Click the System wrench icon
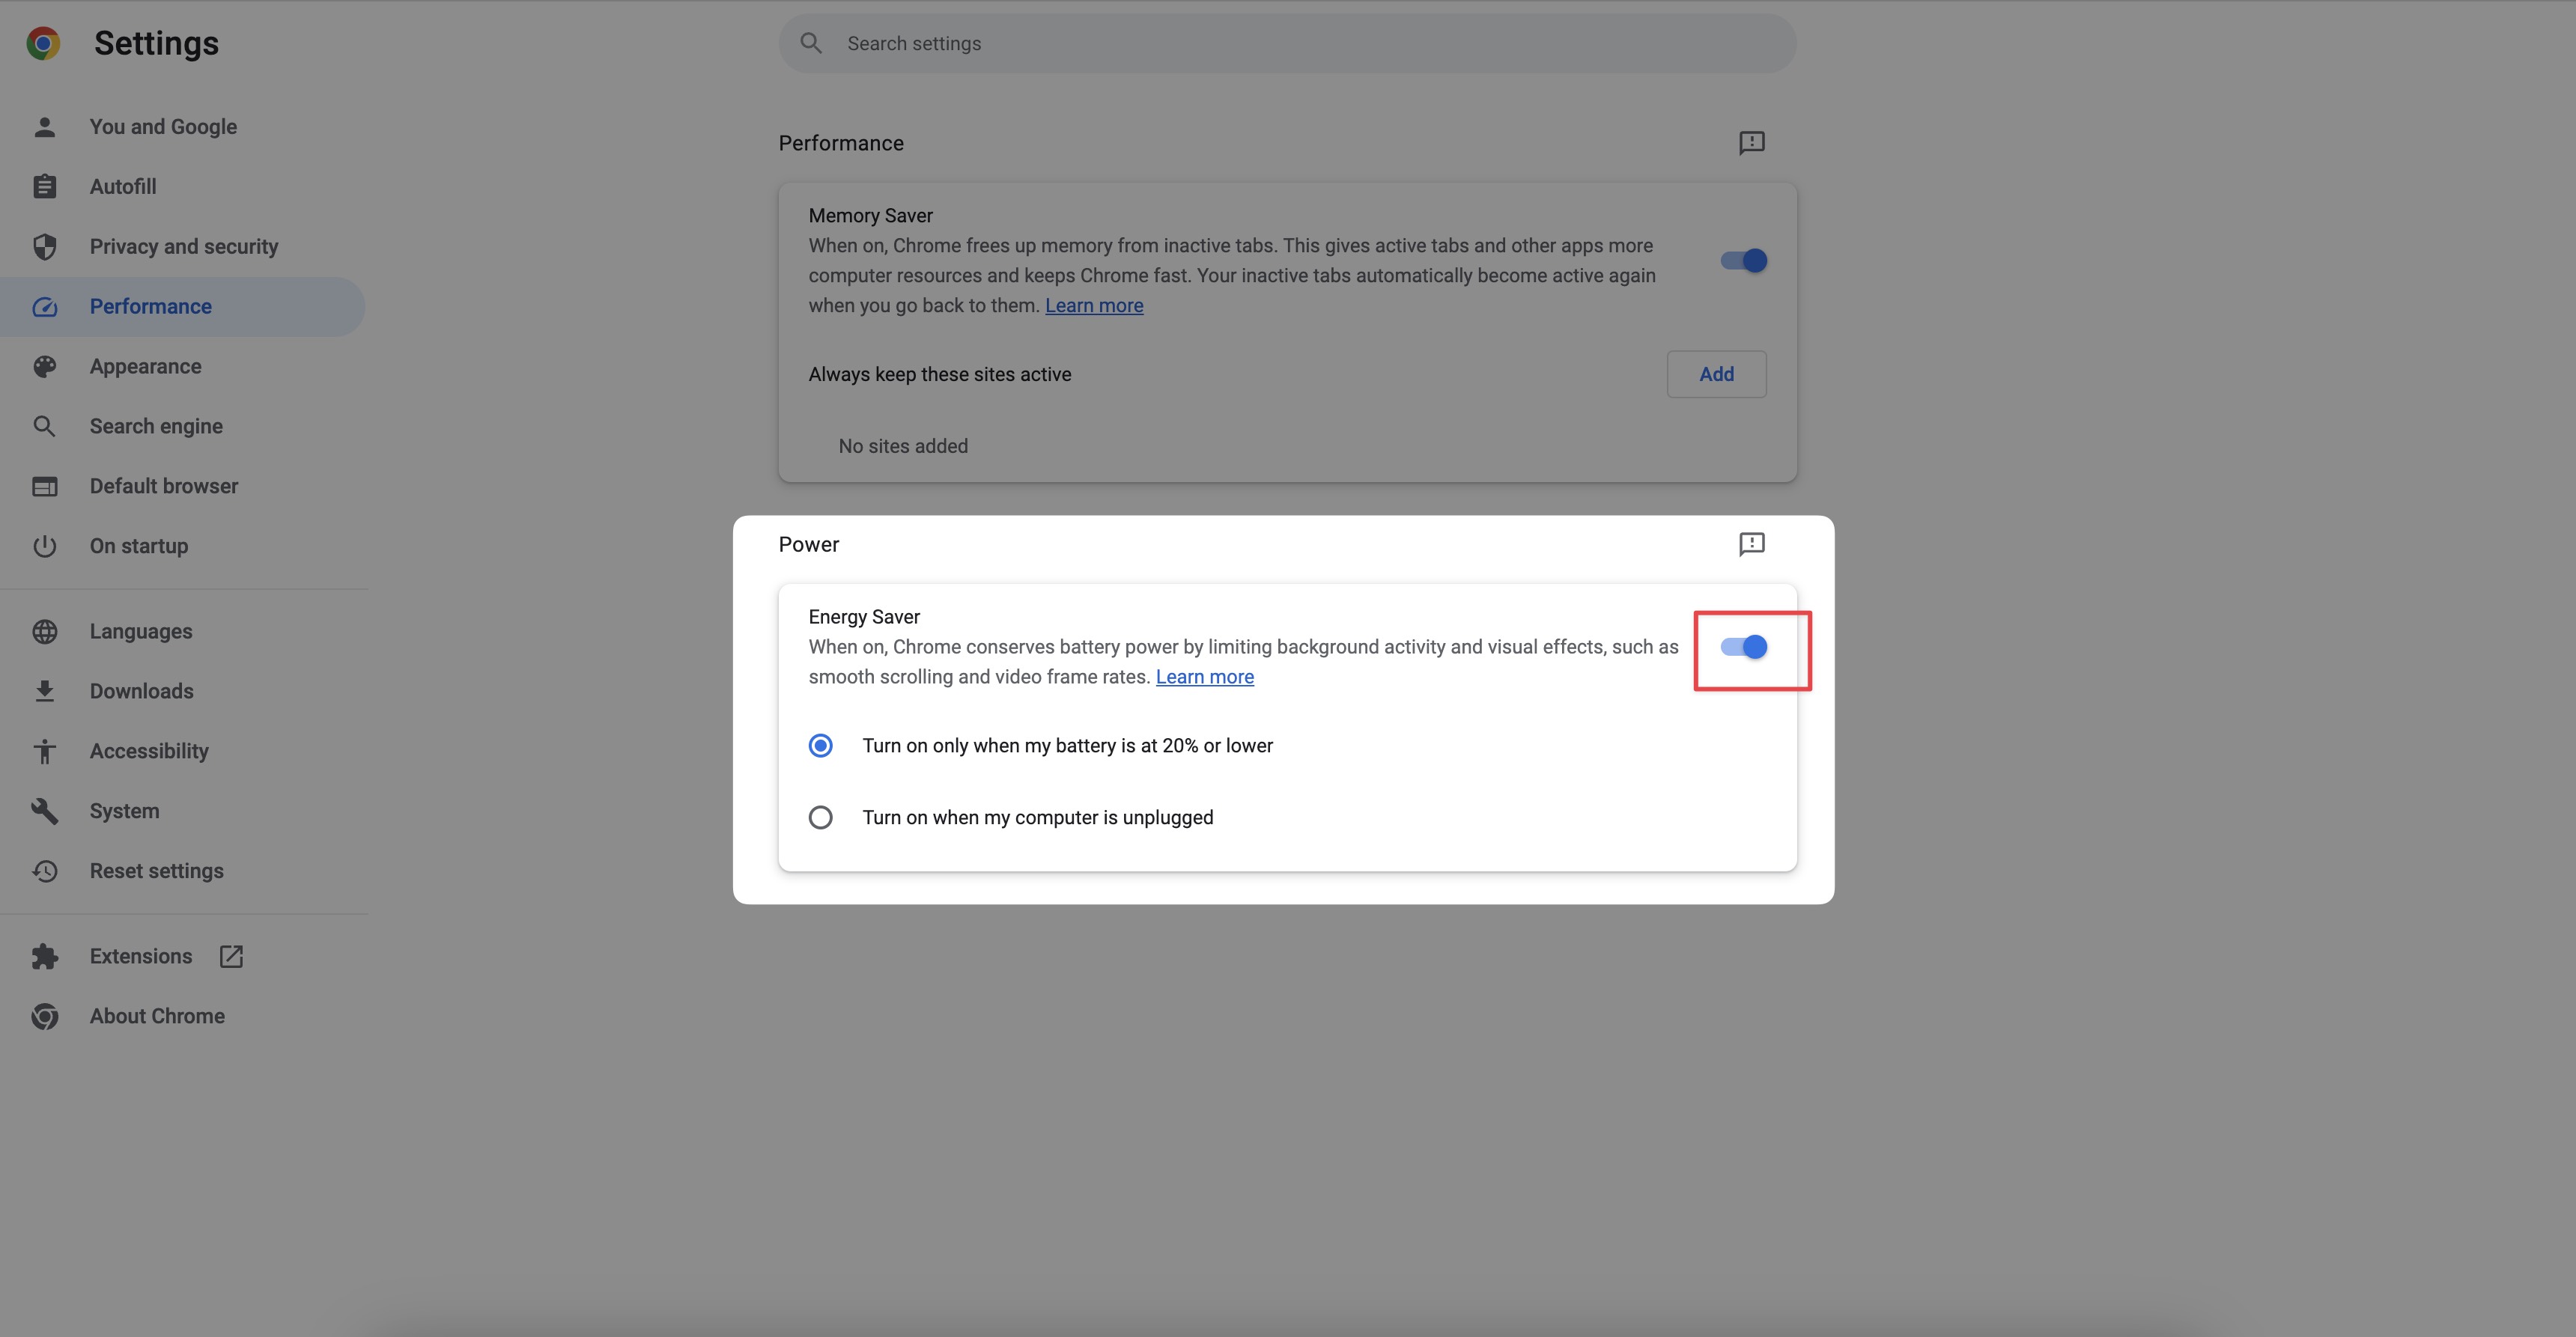 coord(44,812)
